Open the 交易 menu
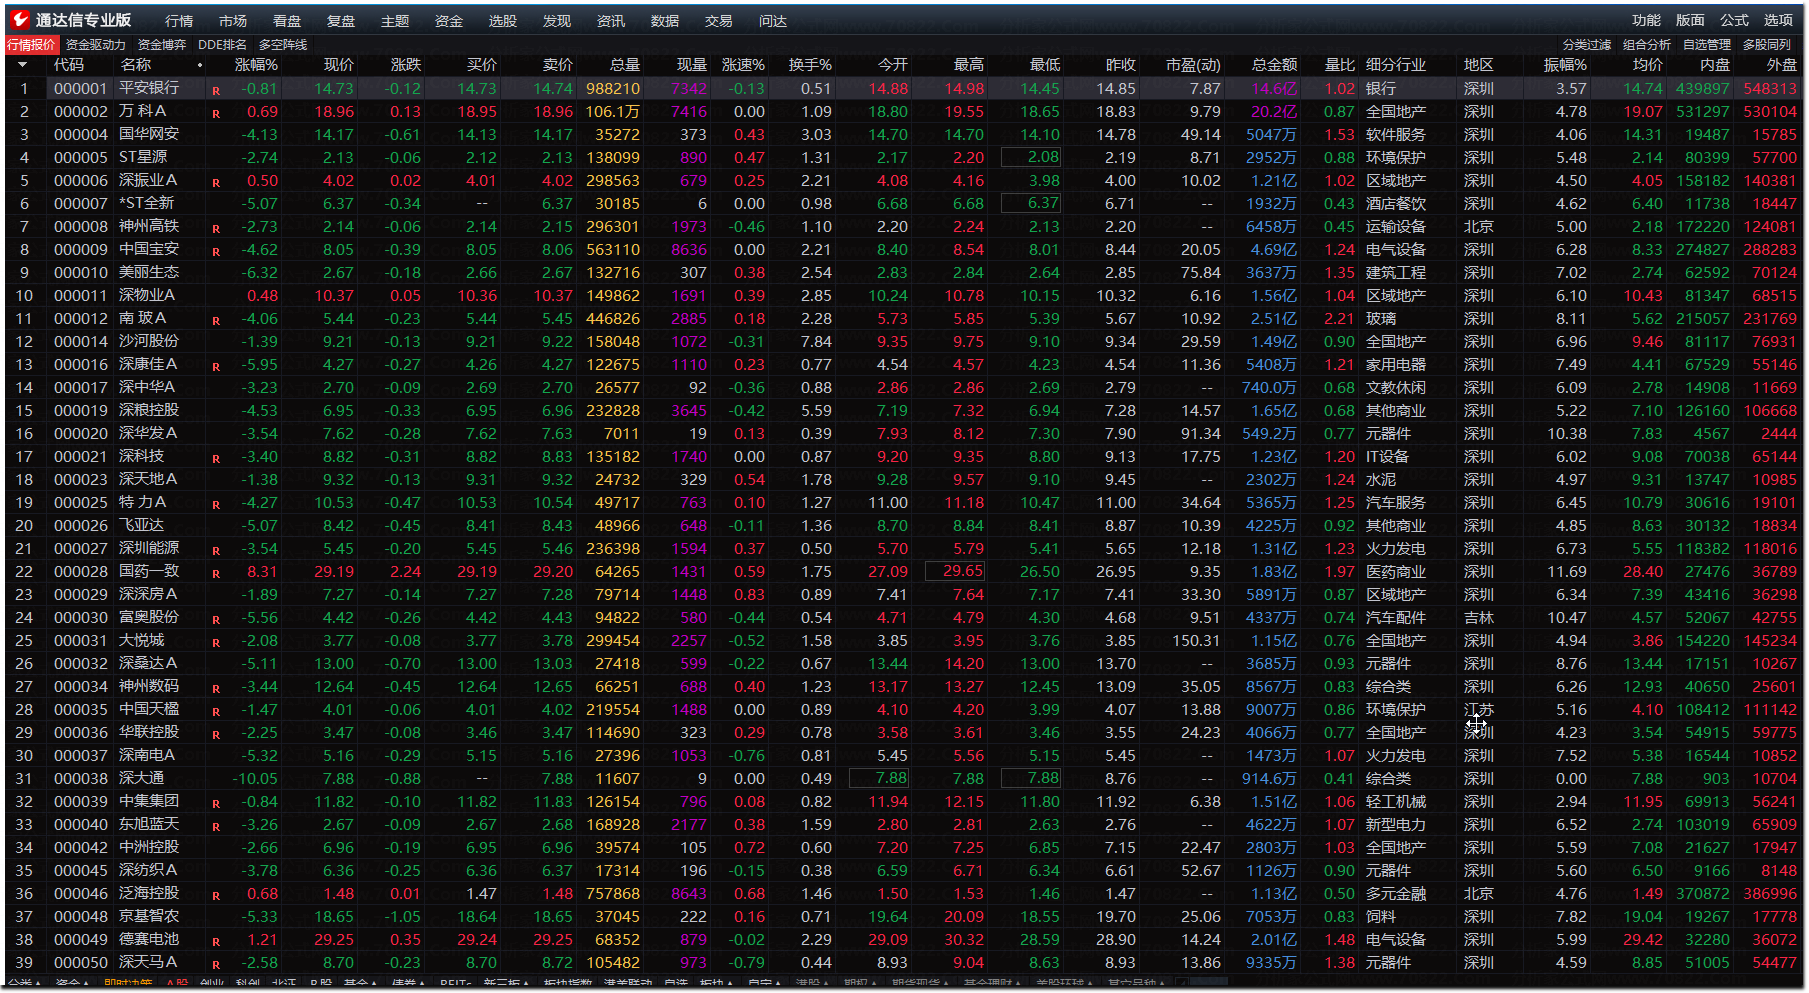This screenshot has width=1809, height=993. point(719,21)
